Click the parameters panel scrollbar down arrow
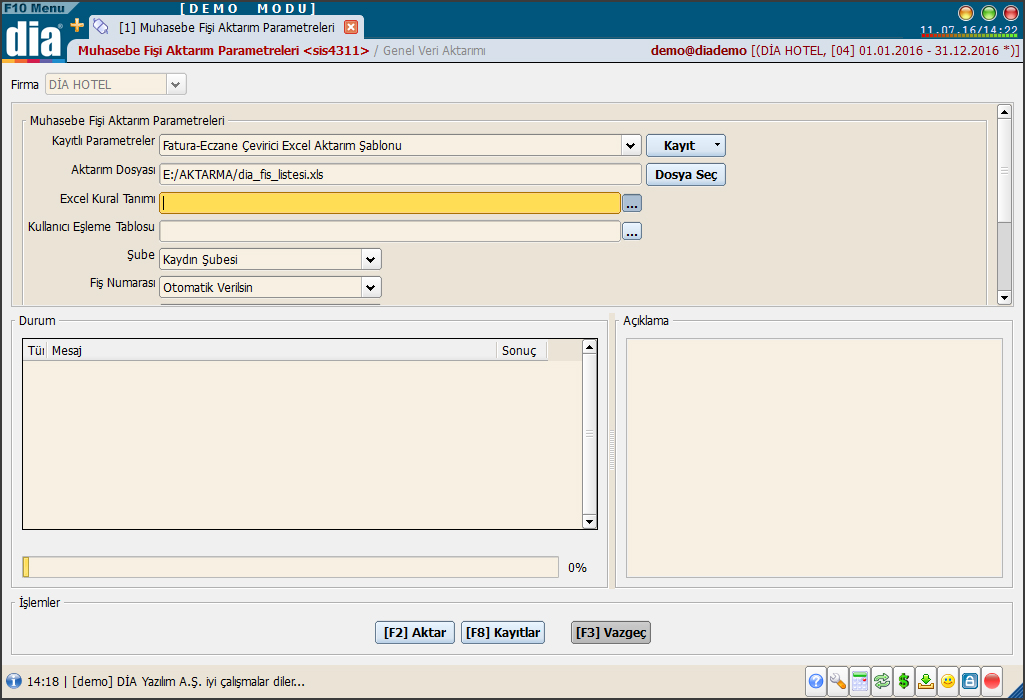The width and height of the screenshot is (1025, 700). pos(1005,298)
